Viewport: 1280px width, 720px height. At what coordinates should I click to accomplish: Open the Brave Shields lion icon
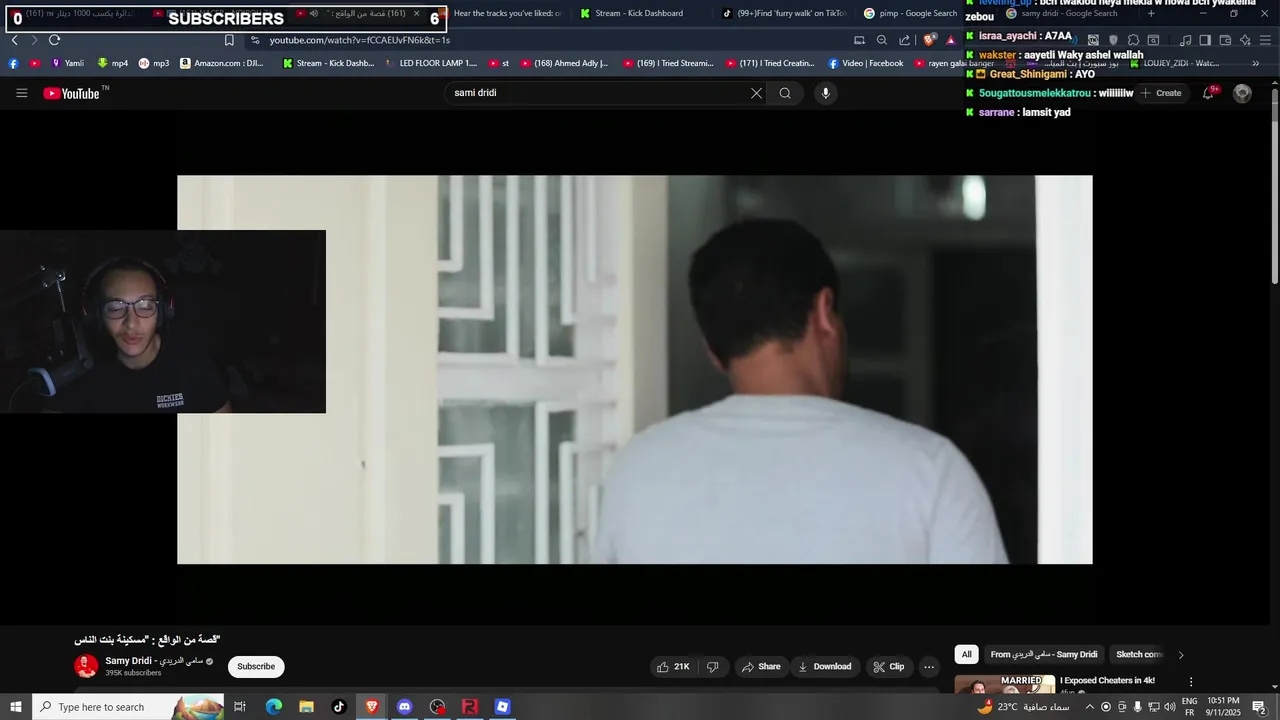pyautogui.click(x=929, y=40)
